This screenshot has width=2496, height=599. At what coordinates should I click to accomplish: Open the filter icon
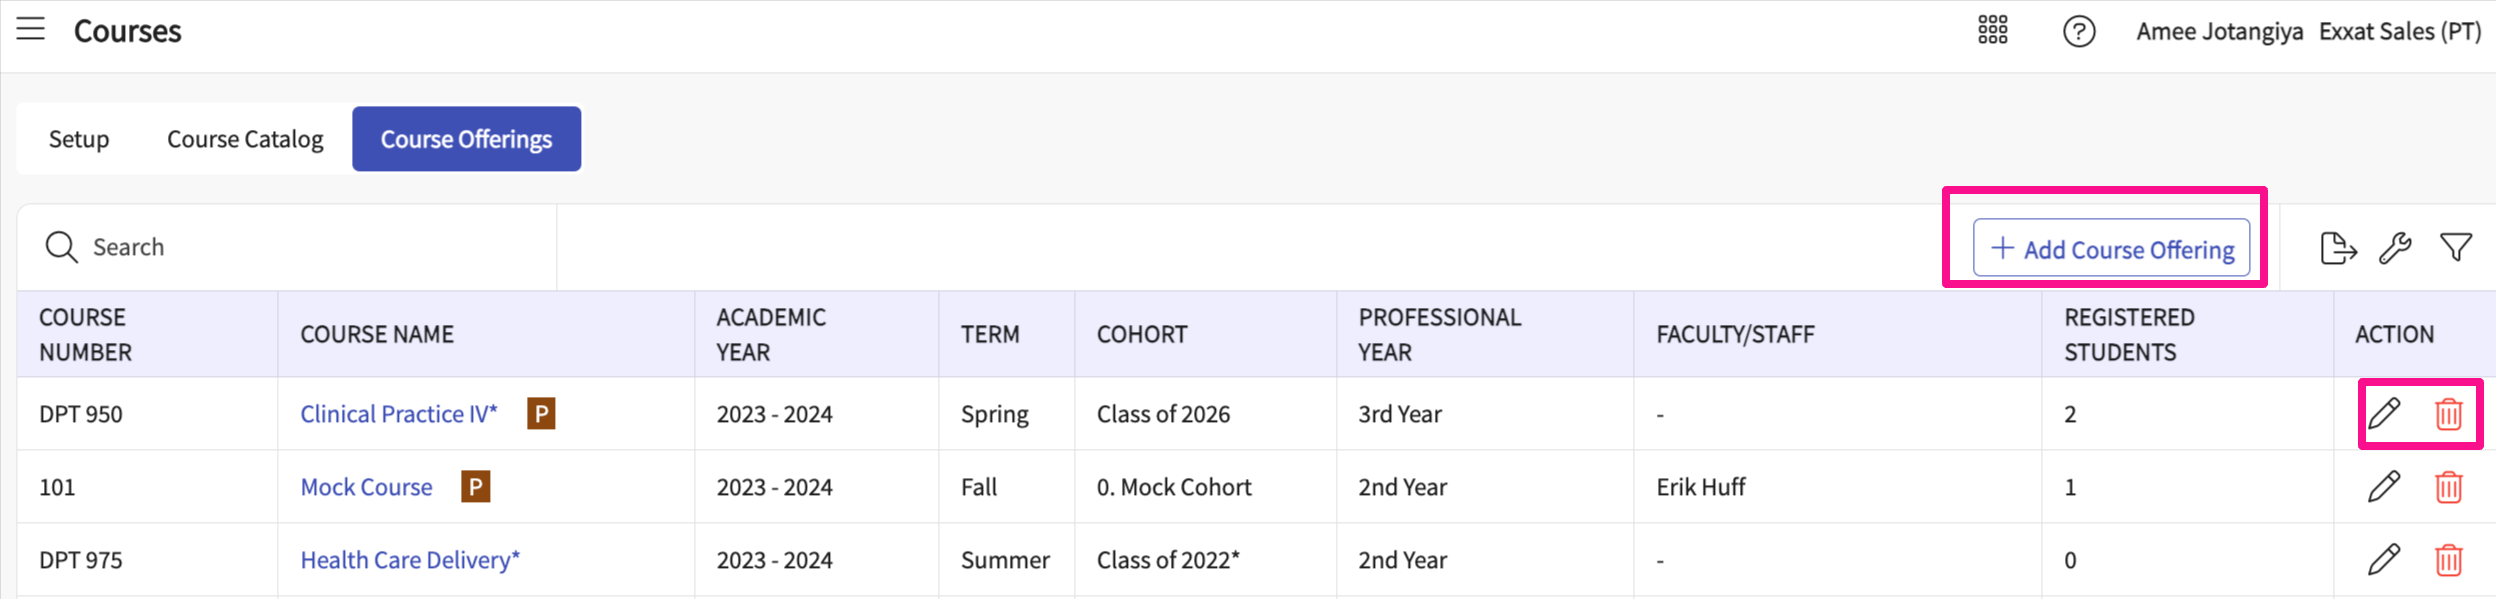pos(2455,249)
